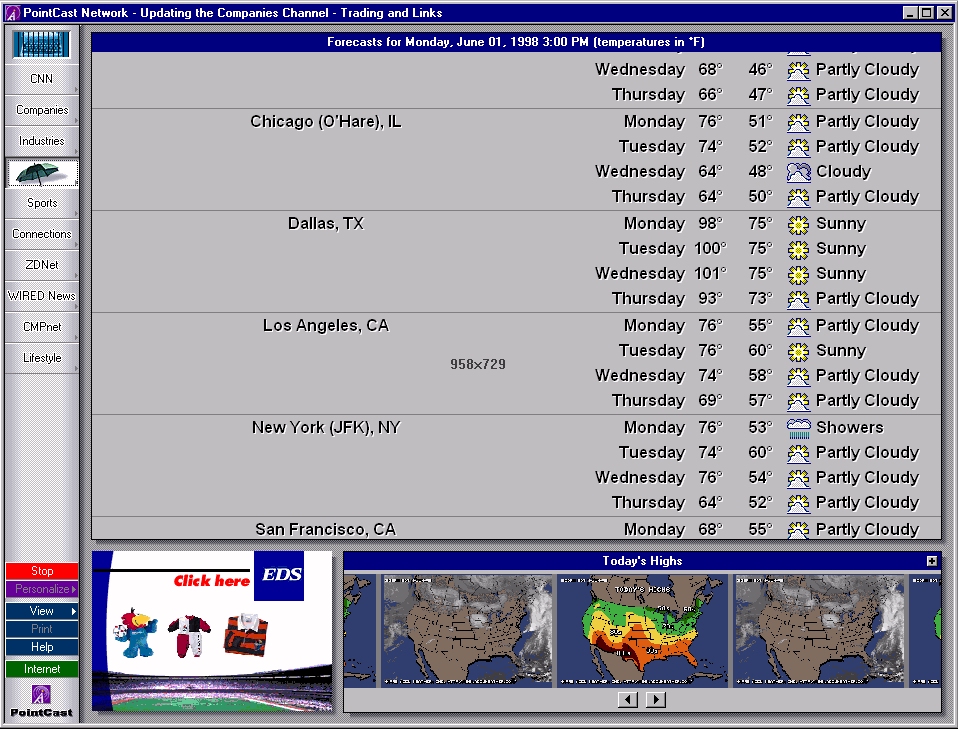Advance to the next weather map with right arrow
This screenshot has width=958, height=729.
click(656, 700)
